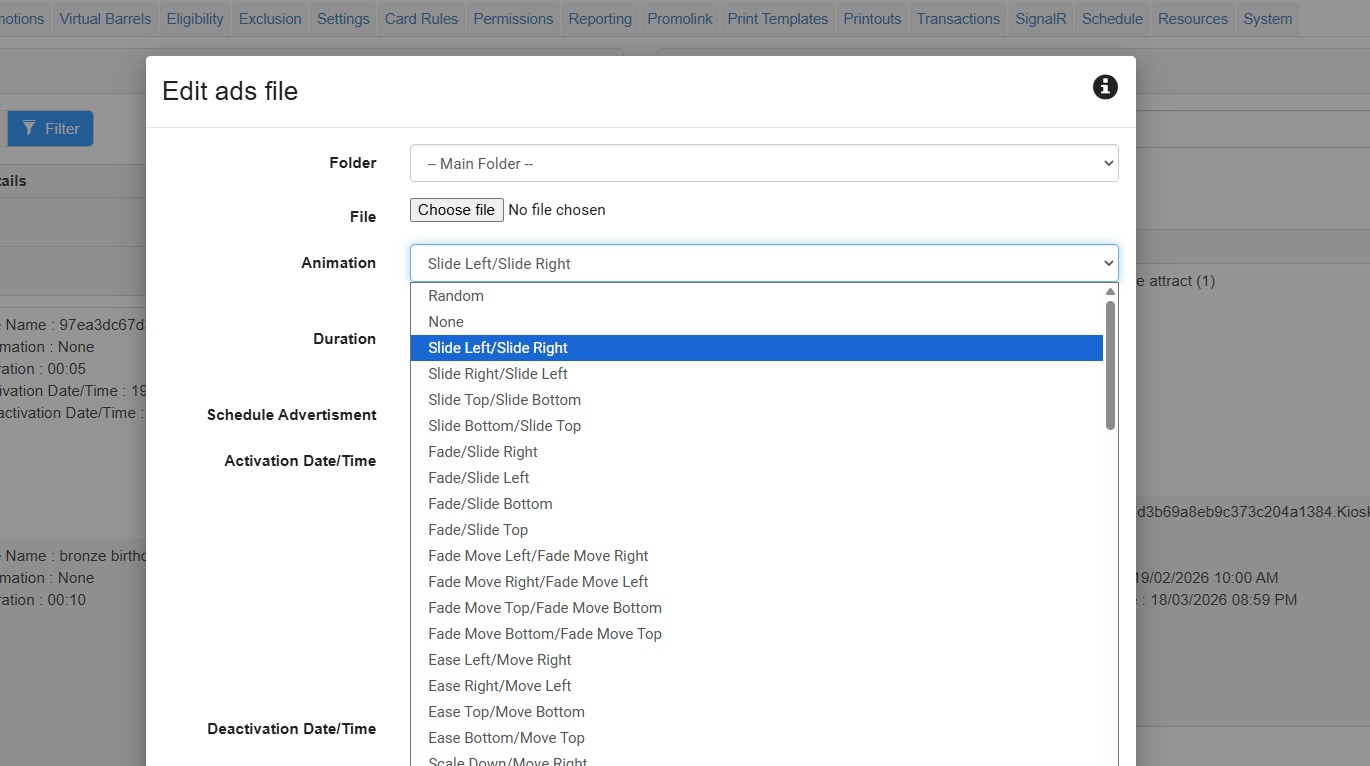Image resolution: width=1370 pixels, height=766 pixels.
Task: Select None animation option
Action: [446, 322]
